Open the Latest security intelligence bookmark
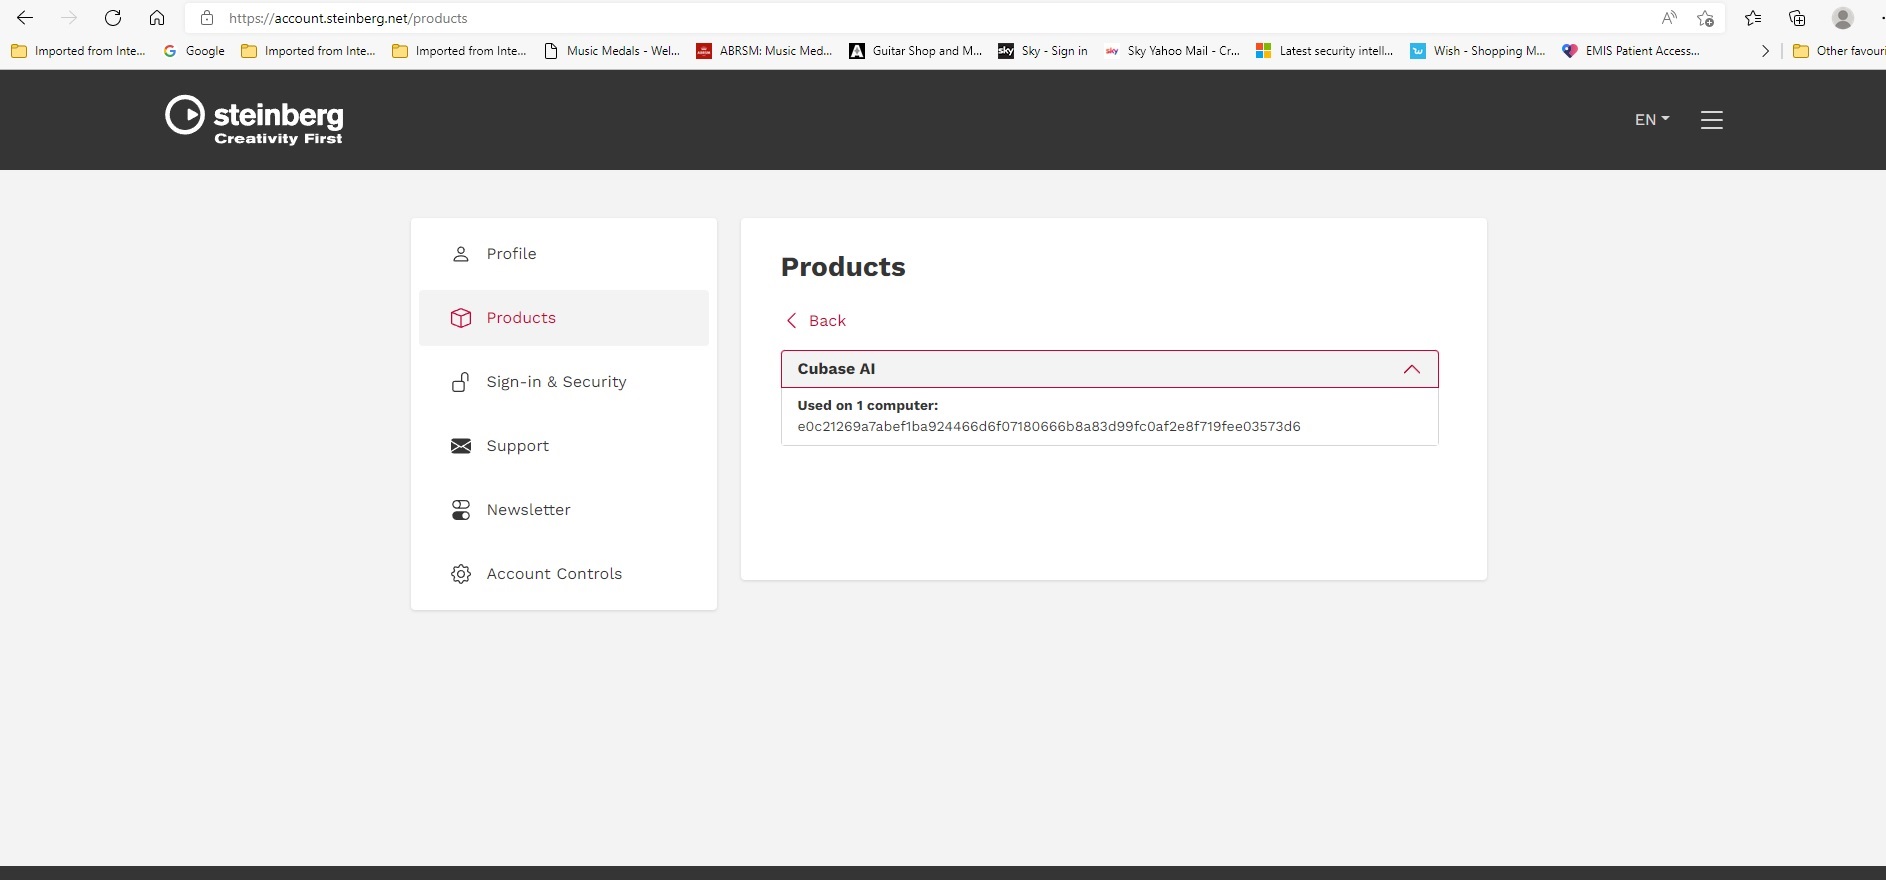The height and width of the screenshot is (880, 1886). coord(1325,51)
